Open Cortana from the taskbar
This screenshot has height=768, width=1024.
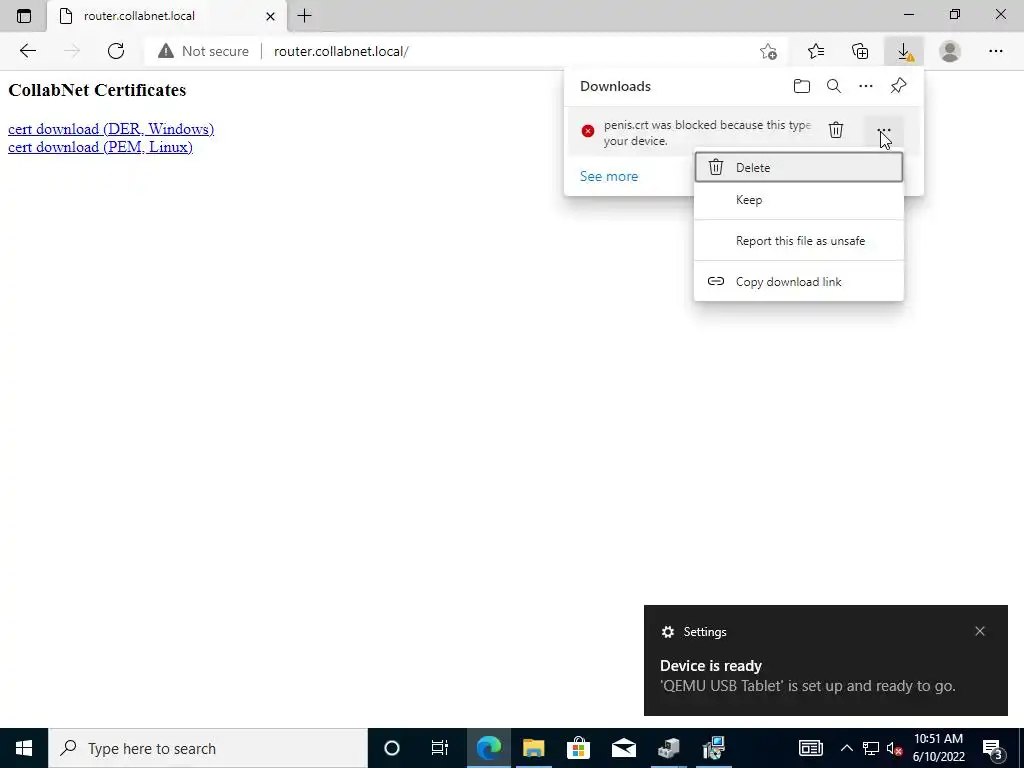pos(391,748)
